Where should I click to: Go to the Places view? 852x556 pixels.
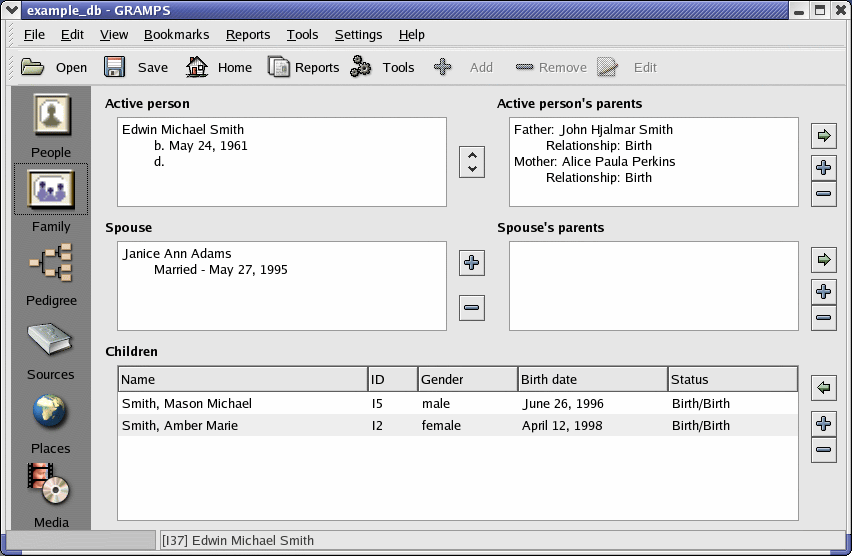pos(51,412)
